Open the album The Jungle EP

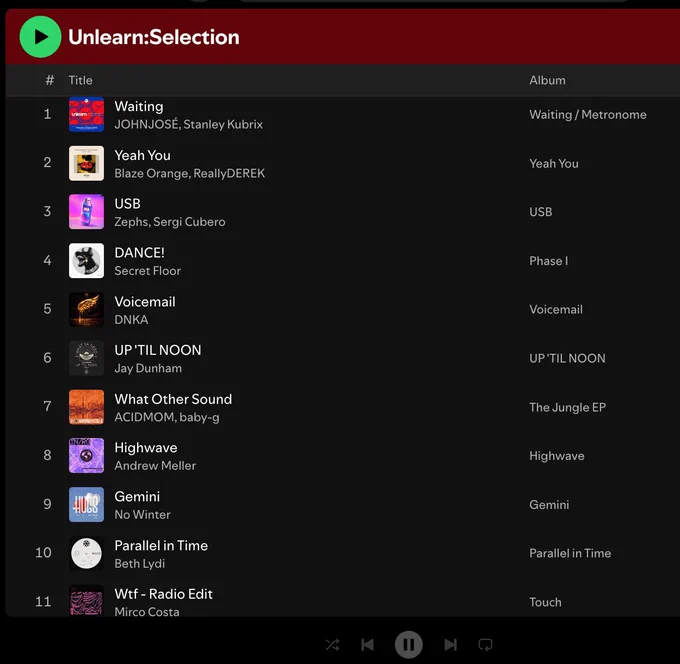point(567,407)
